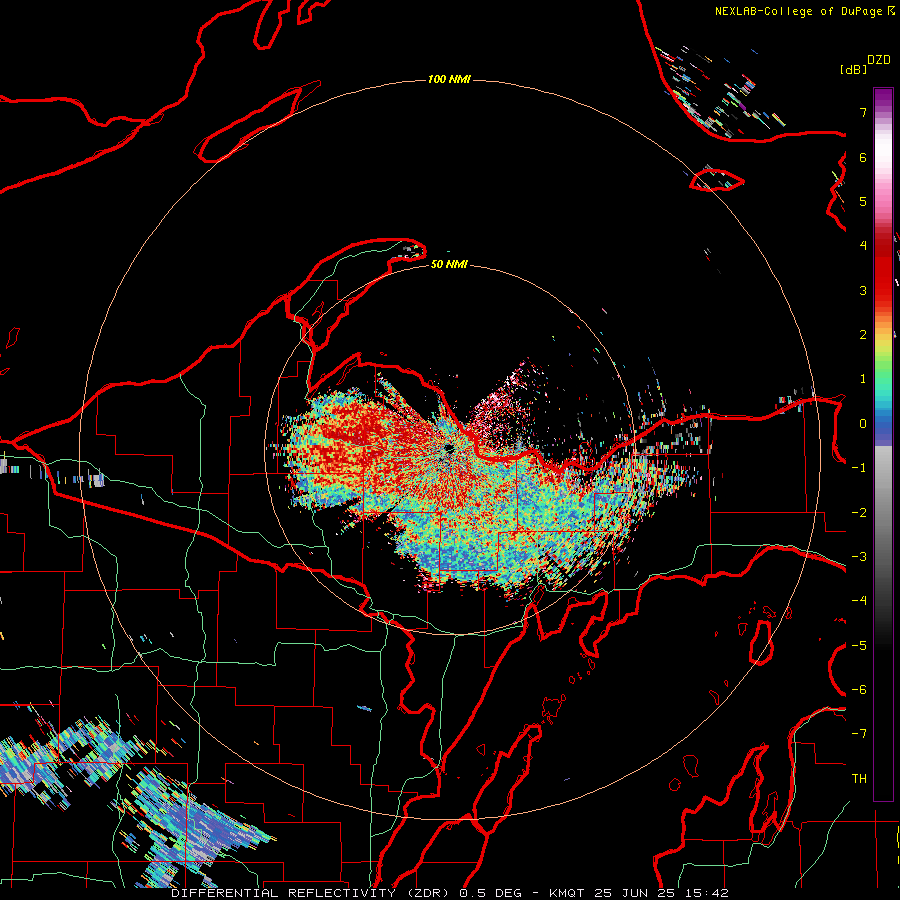Click the TH label on legend
900x900 pixels.
click(x=859, y=779)
